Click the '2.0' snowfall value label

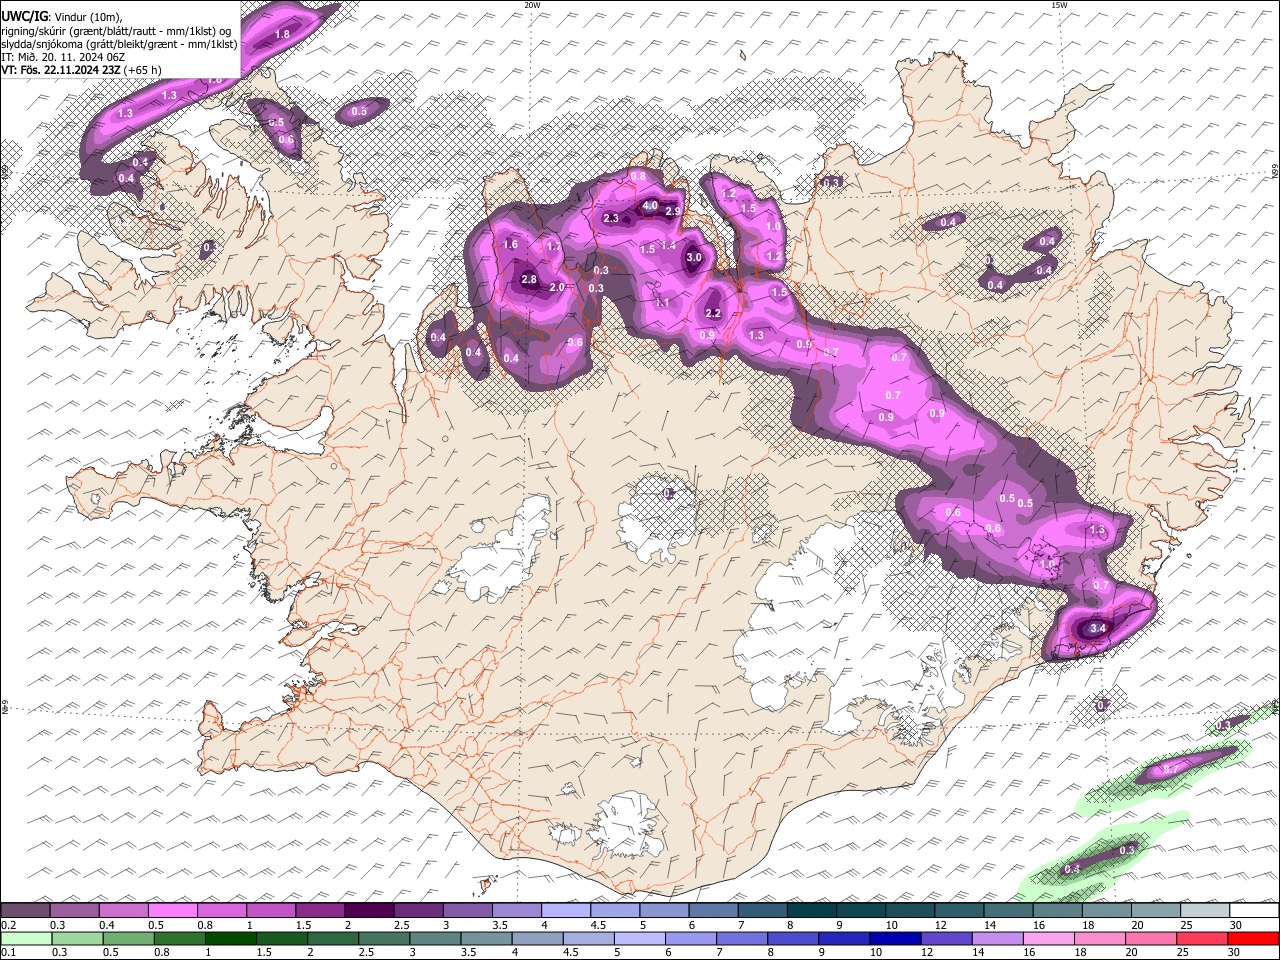coord(557,287)
